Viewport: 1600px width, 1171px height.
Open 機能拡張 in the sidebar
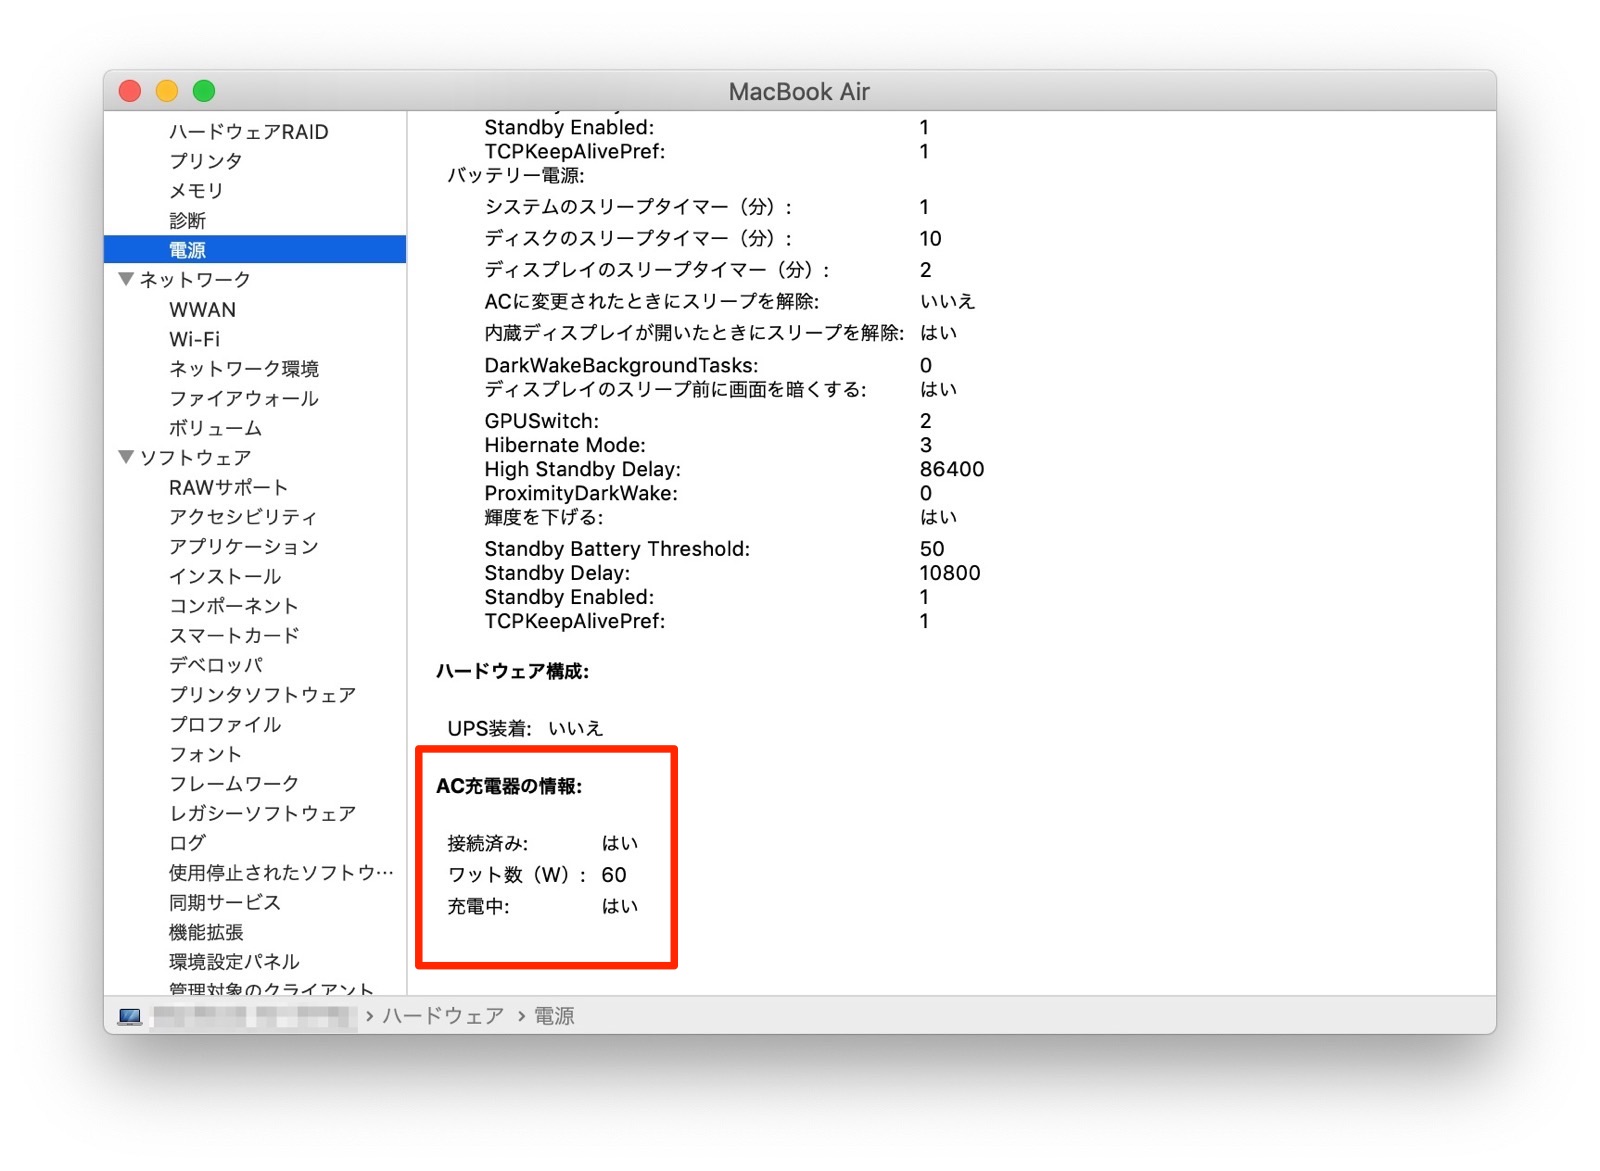tap(206, 932)
